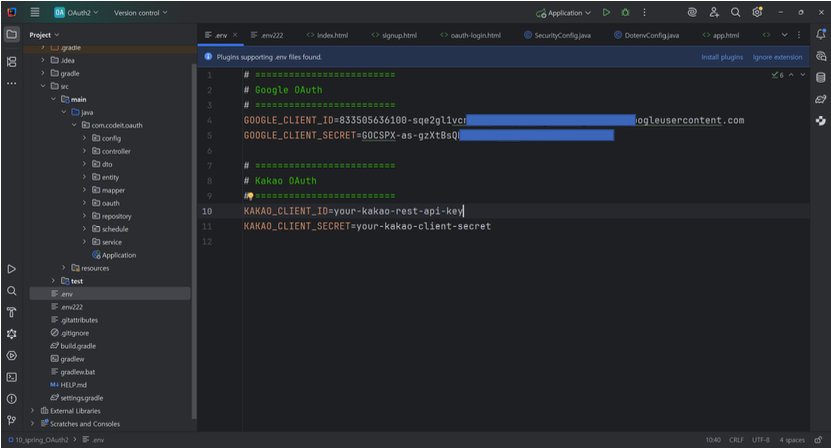Debug the Application configuration

625,12
